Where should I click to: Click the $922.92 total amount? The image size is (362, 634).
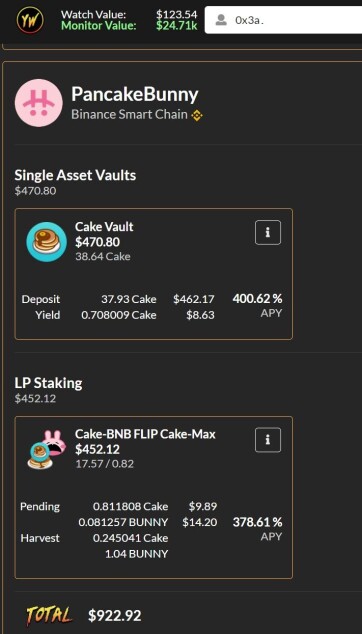(x=115, y=616)
